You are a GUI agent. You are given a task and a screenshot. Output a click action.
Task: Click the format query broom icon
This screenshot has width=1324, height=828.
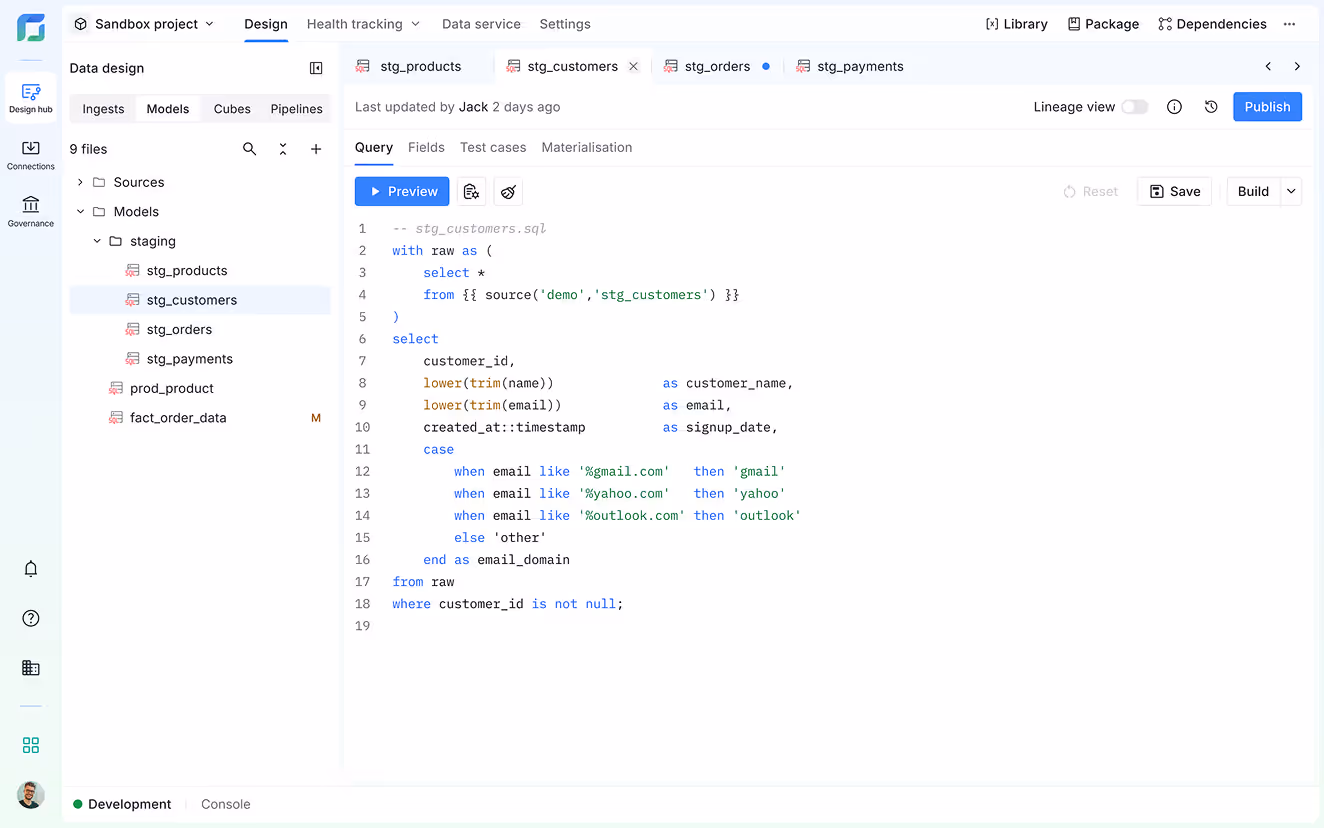pyautogui.click(x=508, y=192)
